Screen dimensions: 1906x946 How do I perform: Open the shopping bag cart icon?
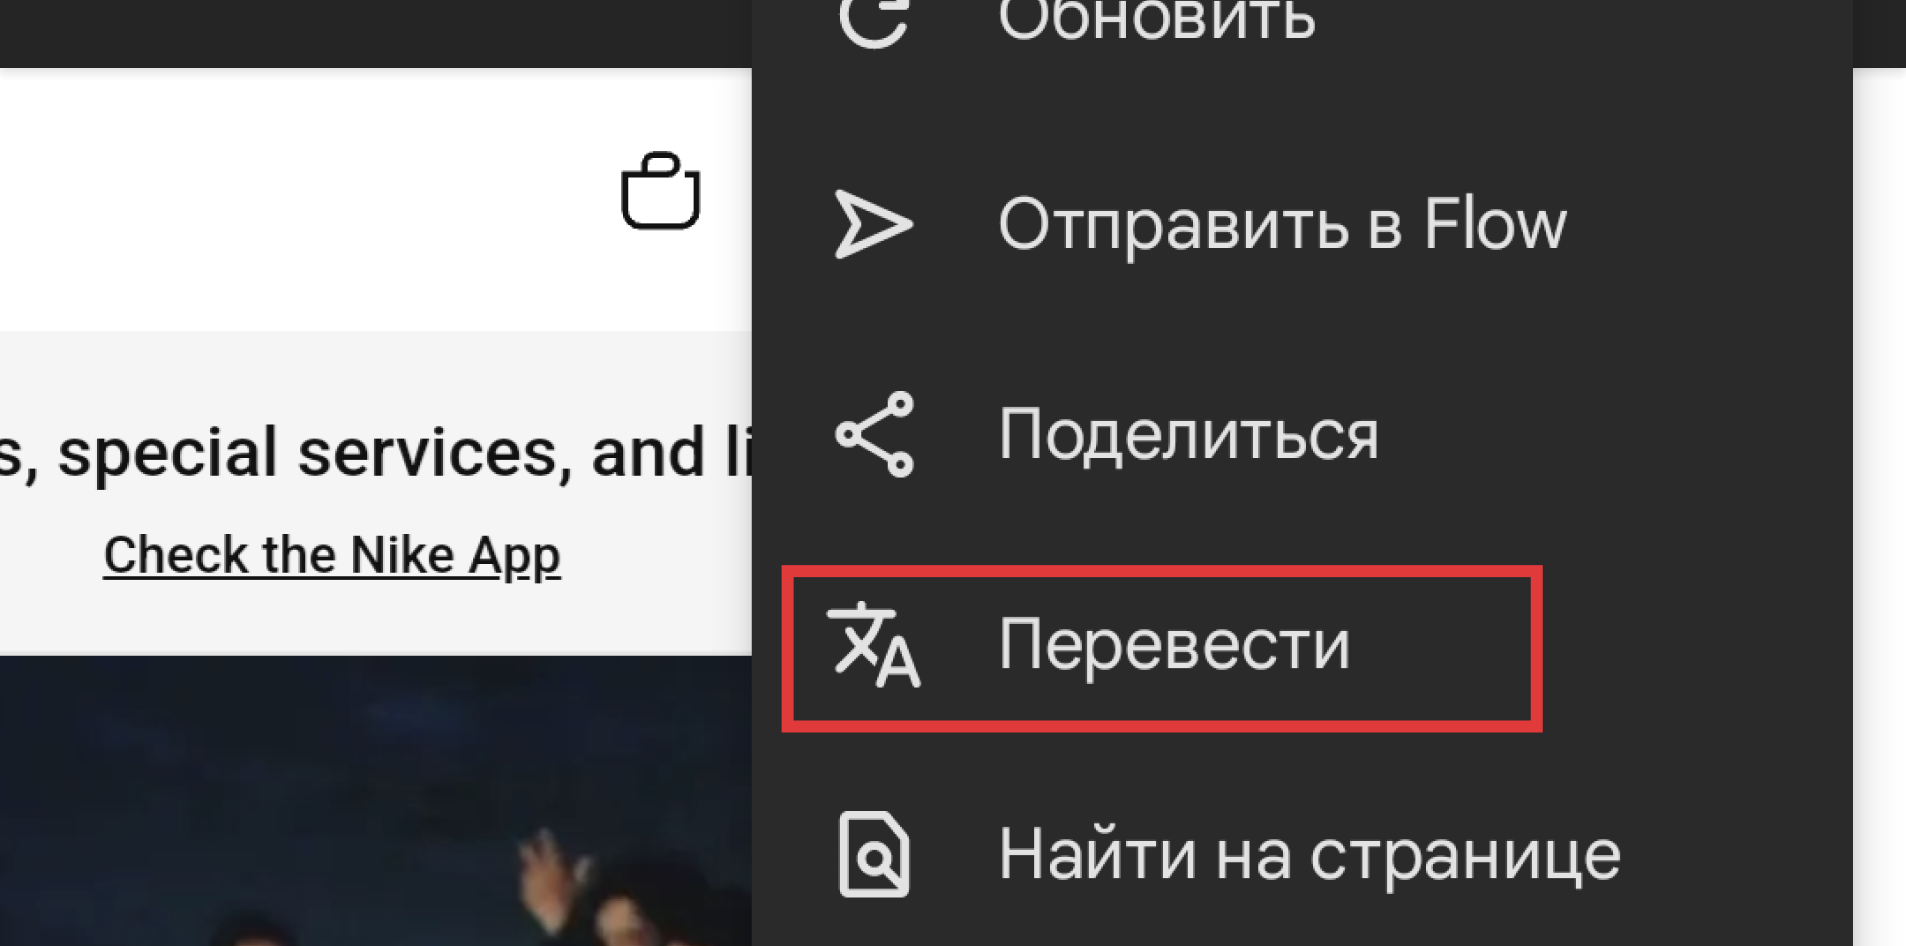[660, 190]
